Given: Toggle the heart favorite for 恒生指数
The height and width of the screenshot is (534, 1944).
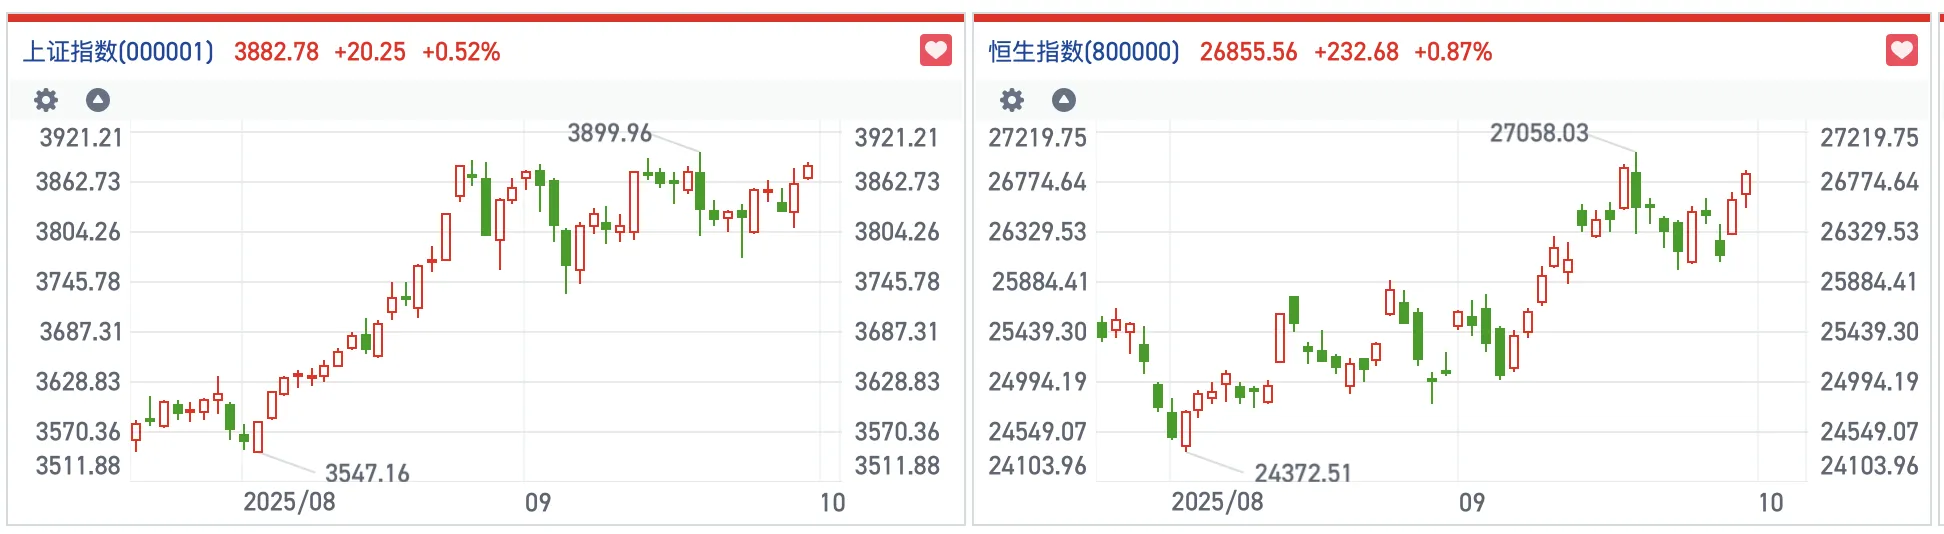Looking at the screenshot, I should pos(1902,51).
